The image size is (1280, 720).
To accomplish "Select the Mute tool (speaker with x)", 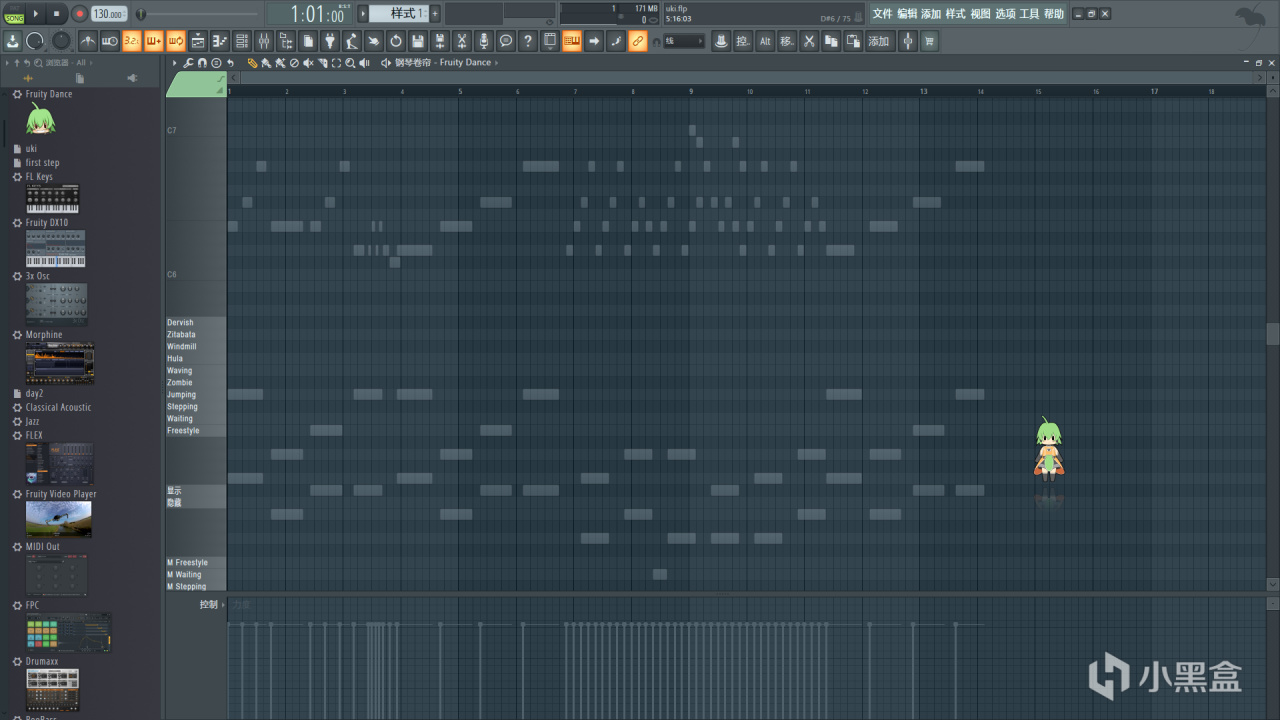I will [x=308, y=63].
